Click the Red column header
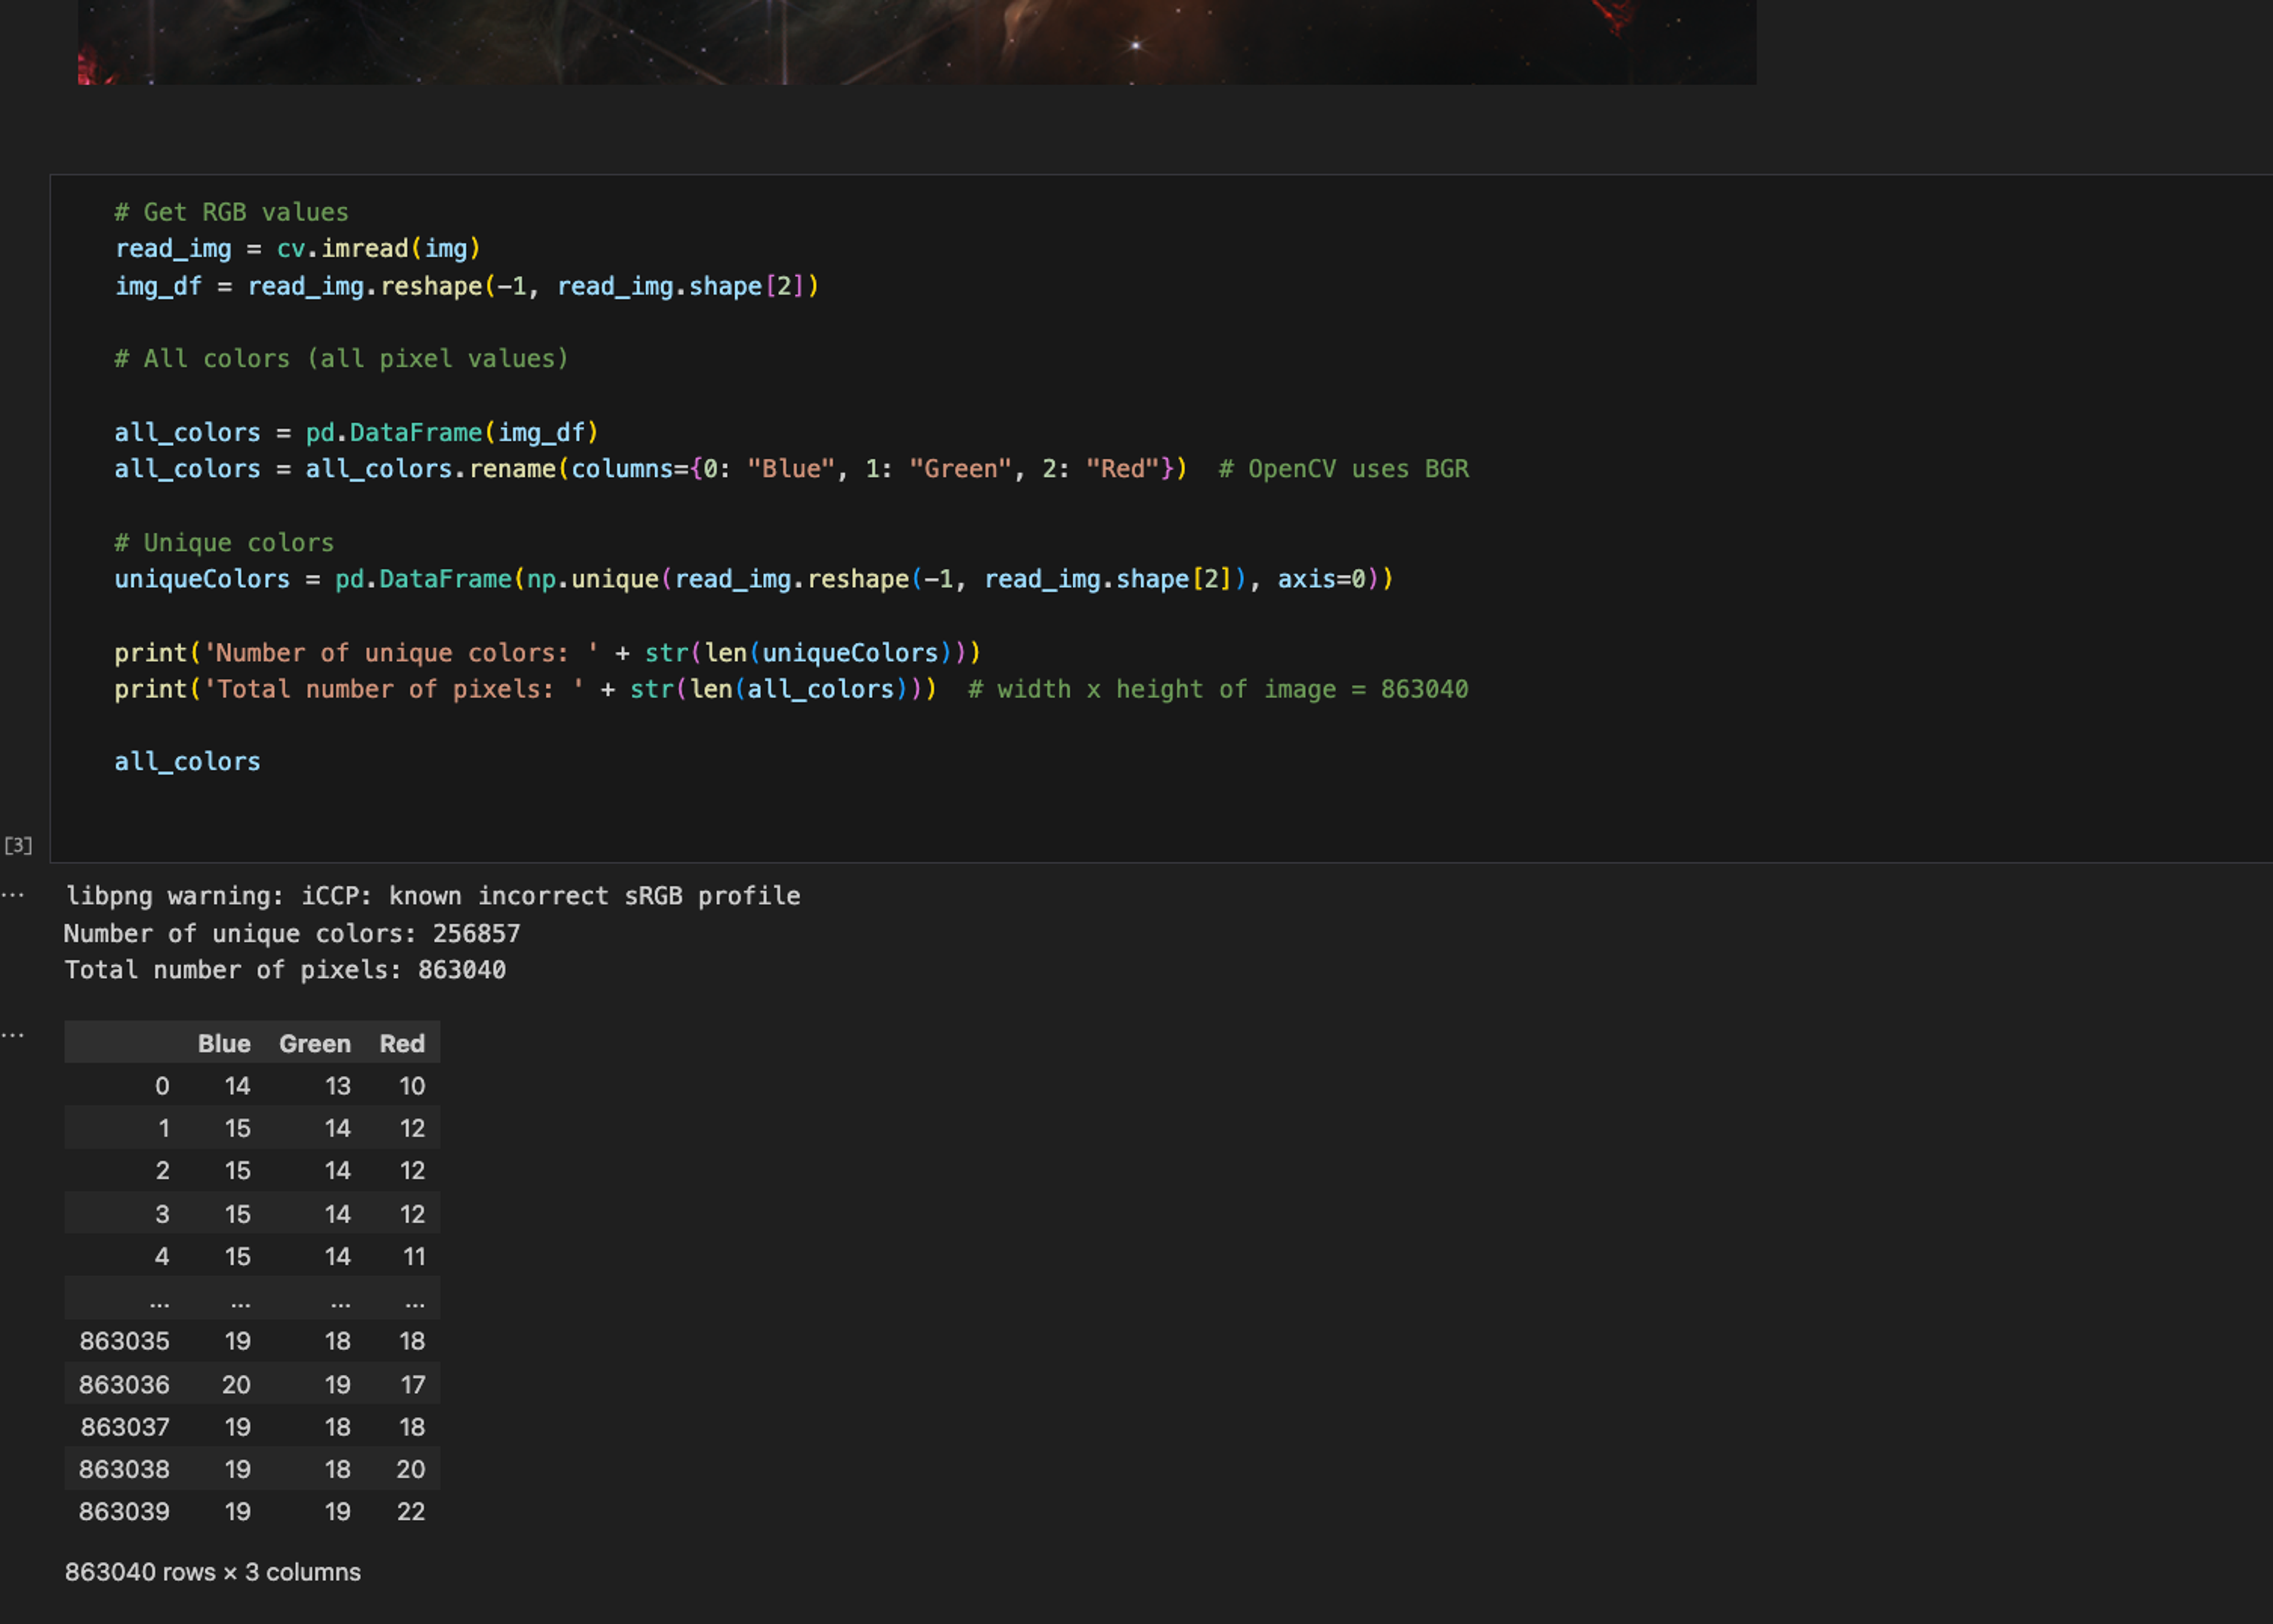The image size is (2273, 1624). pyautogui.click(x=402, y=1043)
